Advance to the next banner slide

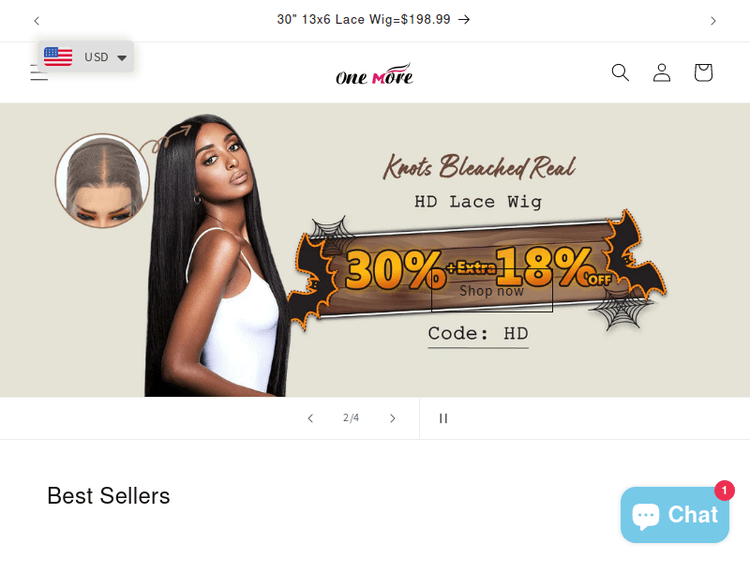392,419
